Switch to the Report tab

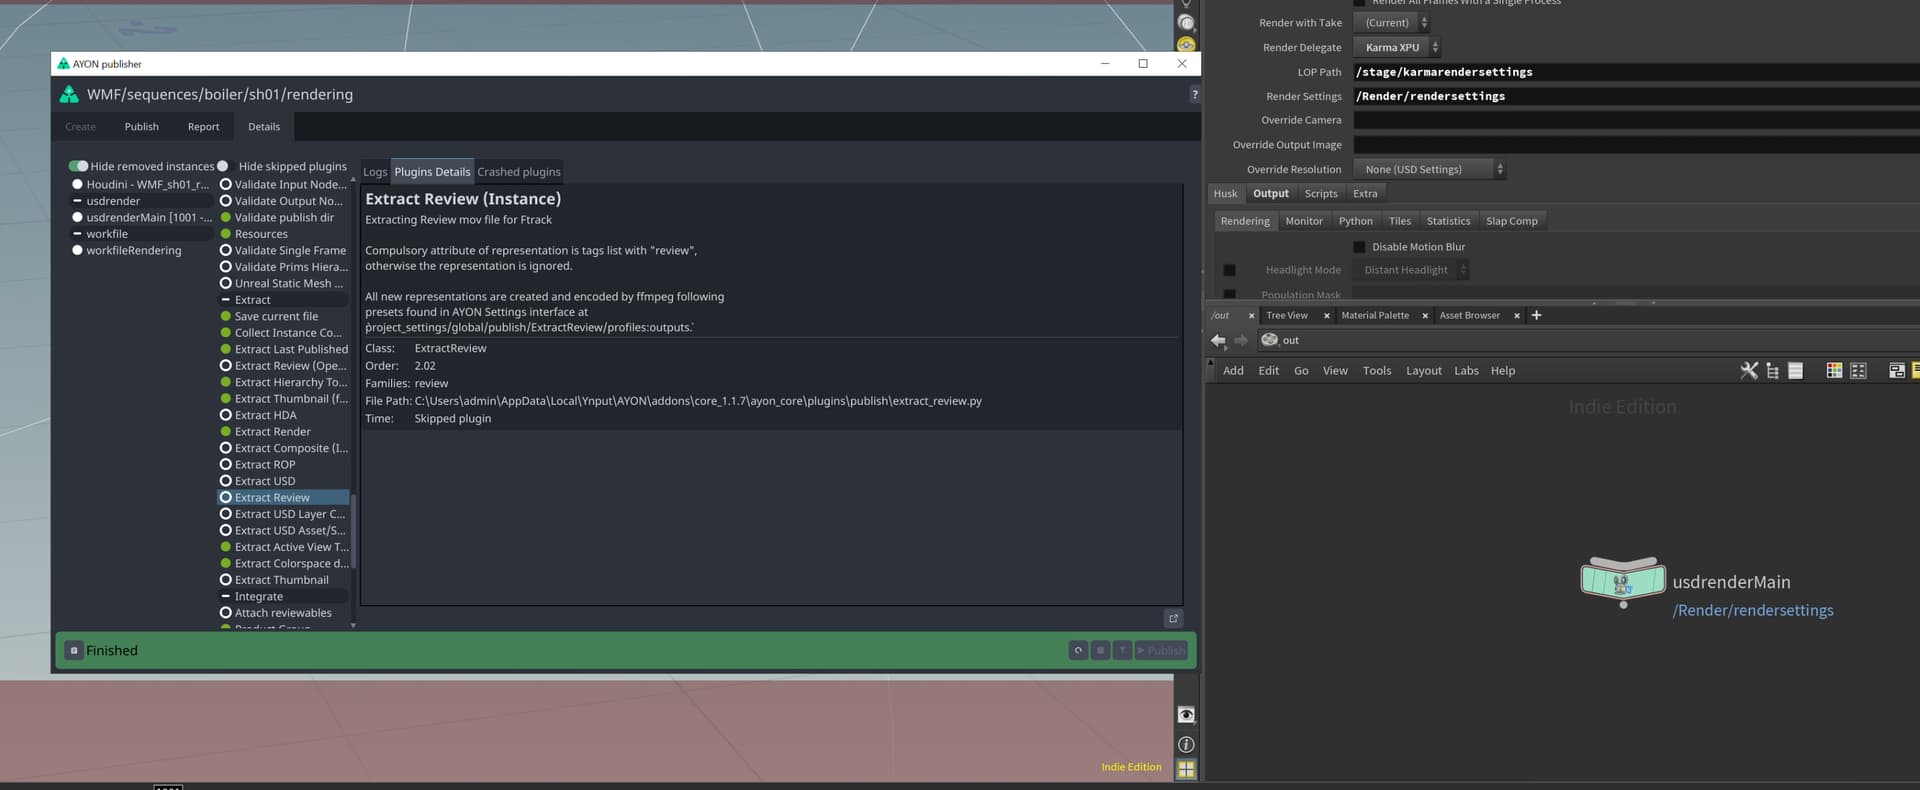pyautogui.click(x=203, y=127)
